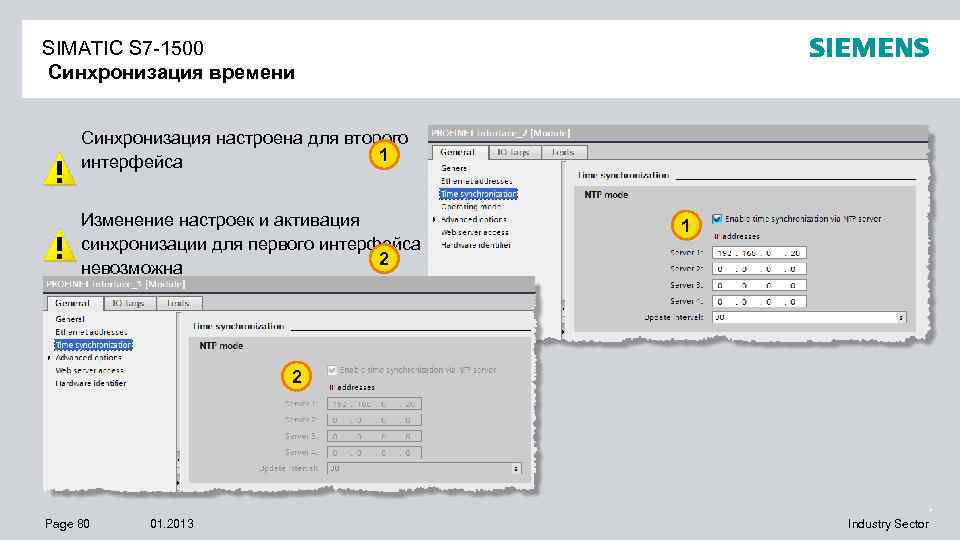Click the PROFINET interface_1 [Module] title bar

(x=289, y=284)
